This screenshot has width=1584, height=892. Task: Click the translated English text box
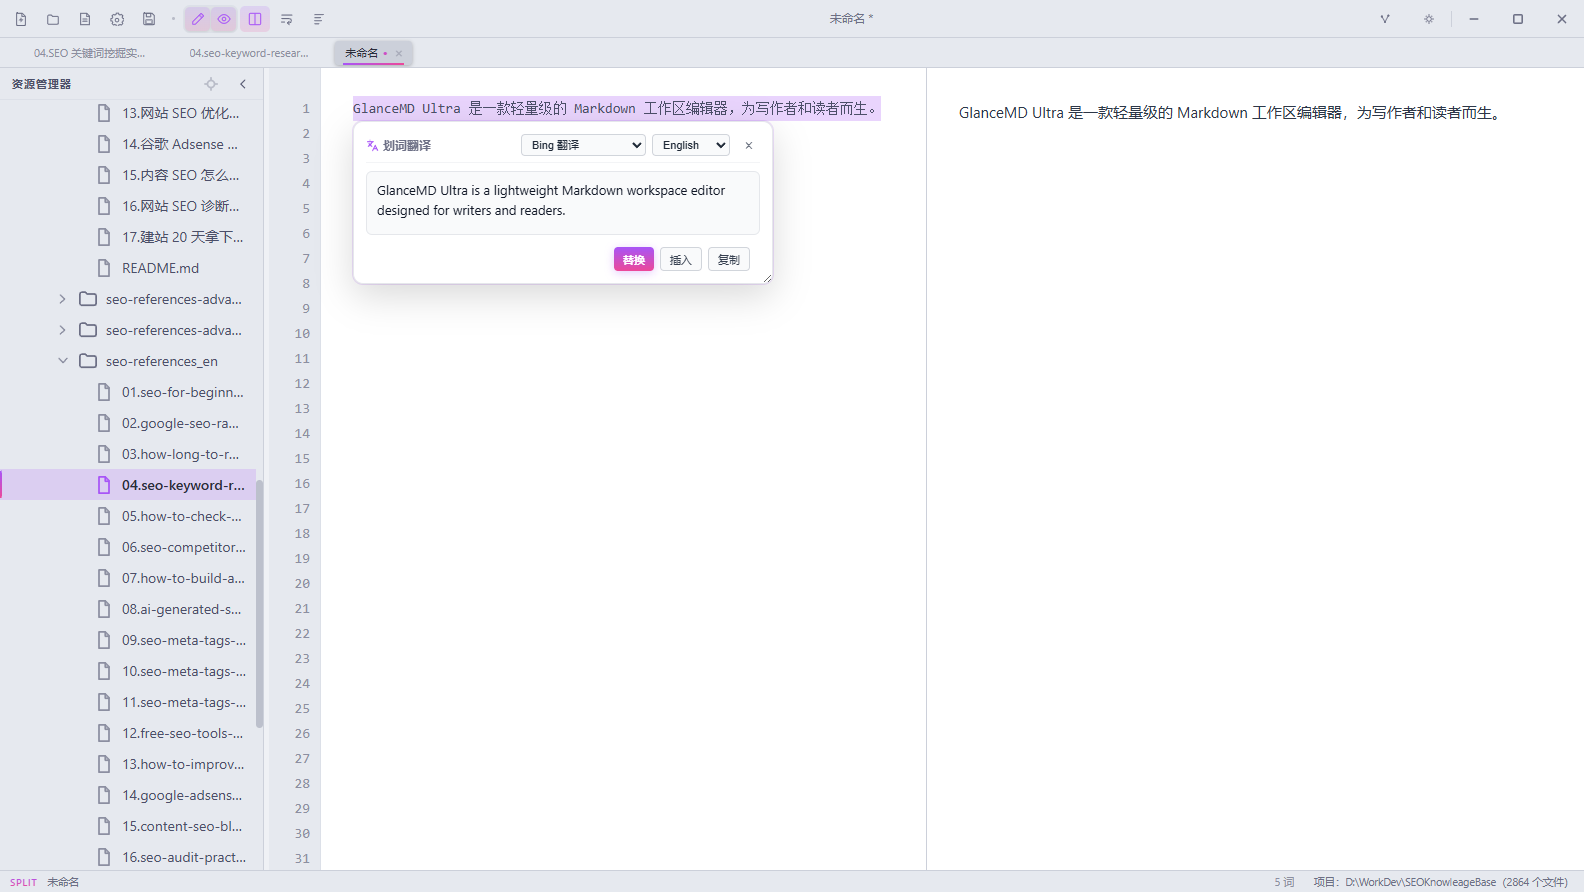pos(563,203)
